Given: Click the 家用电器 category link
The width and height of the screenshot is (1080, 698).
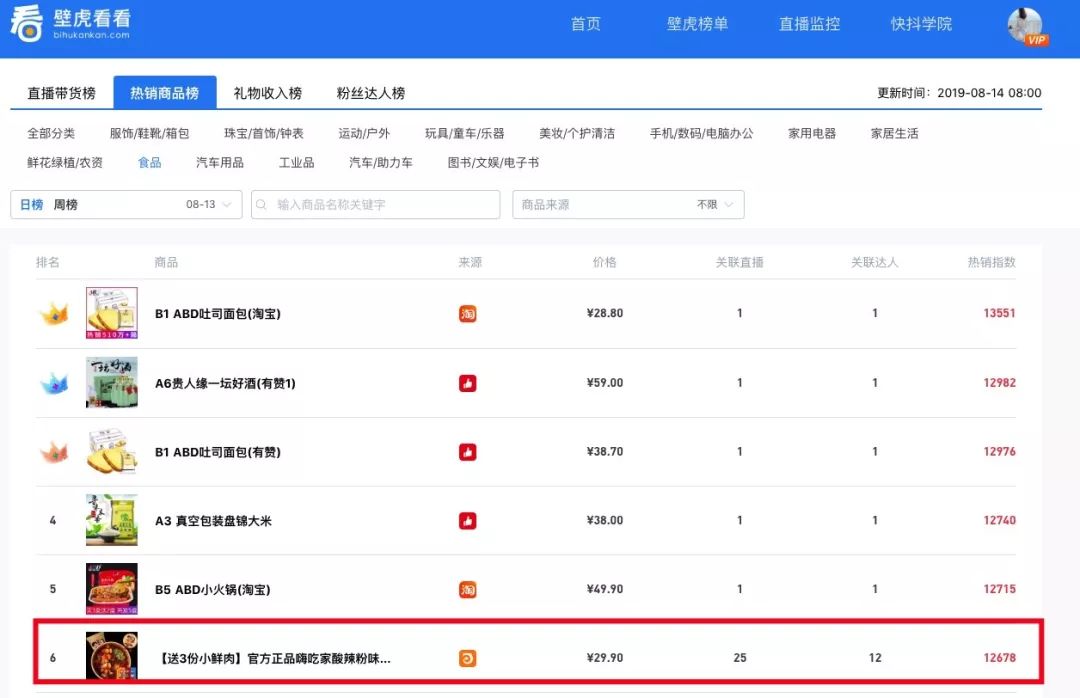Looking at the screenshot, I should tap(811, 132).
